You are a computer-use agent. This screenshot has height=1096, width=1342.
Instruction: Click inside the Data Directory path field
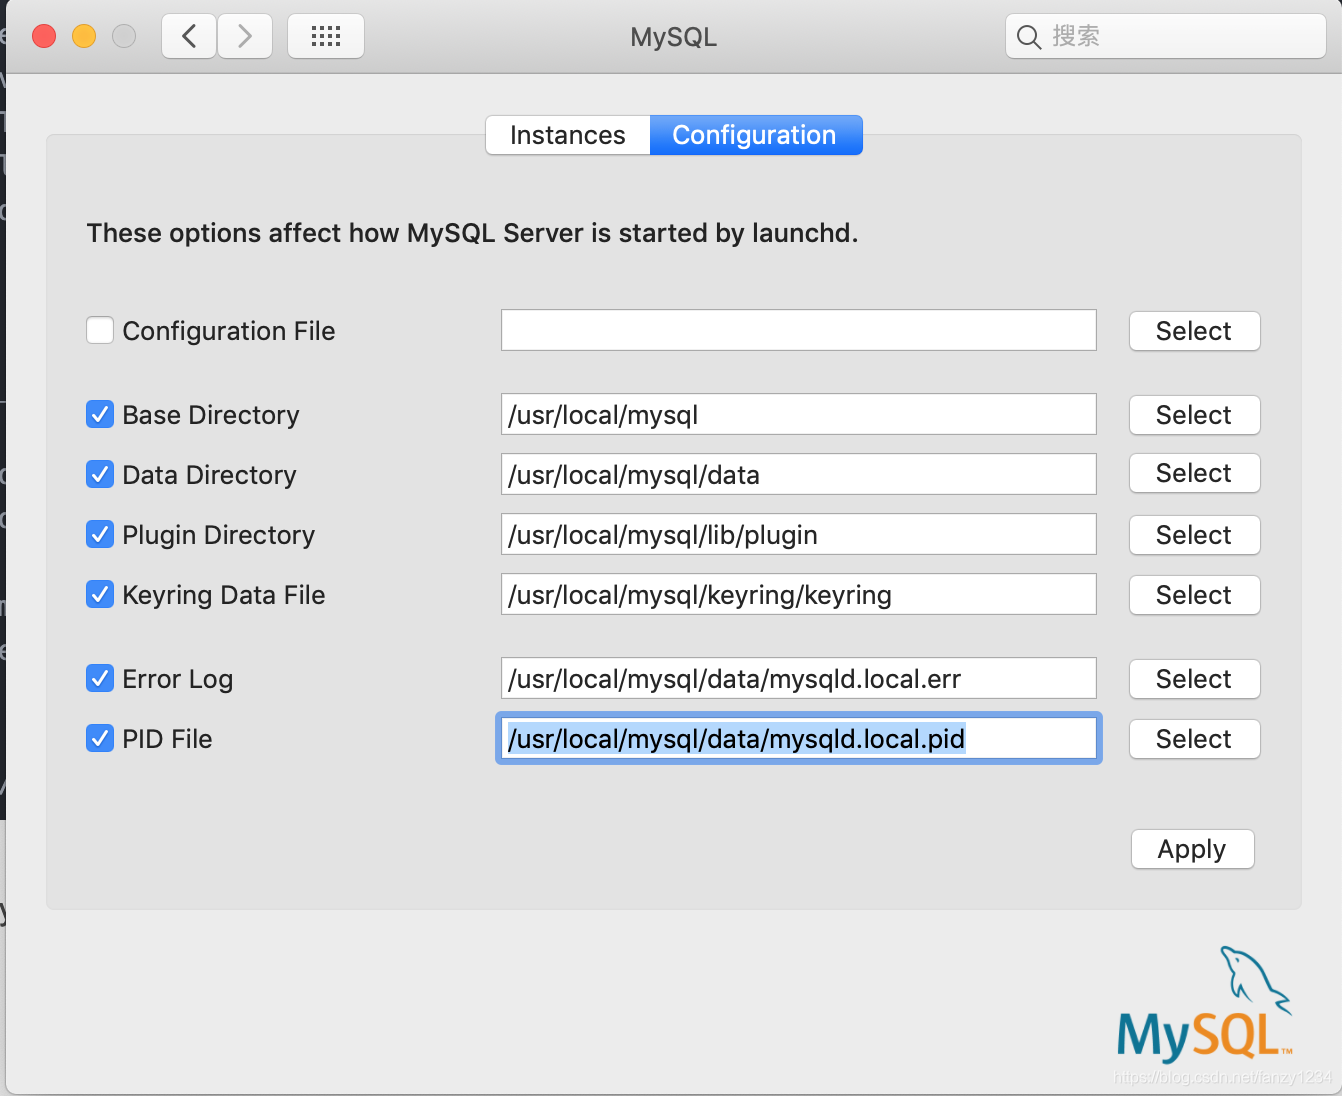798,474
